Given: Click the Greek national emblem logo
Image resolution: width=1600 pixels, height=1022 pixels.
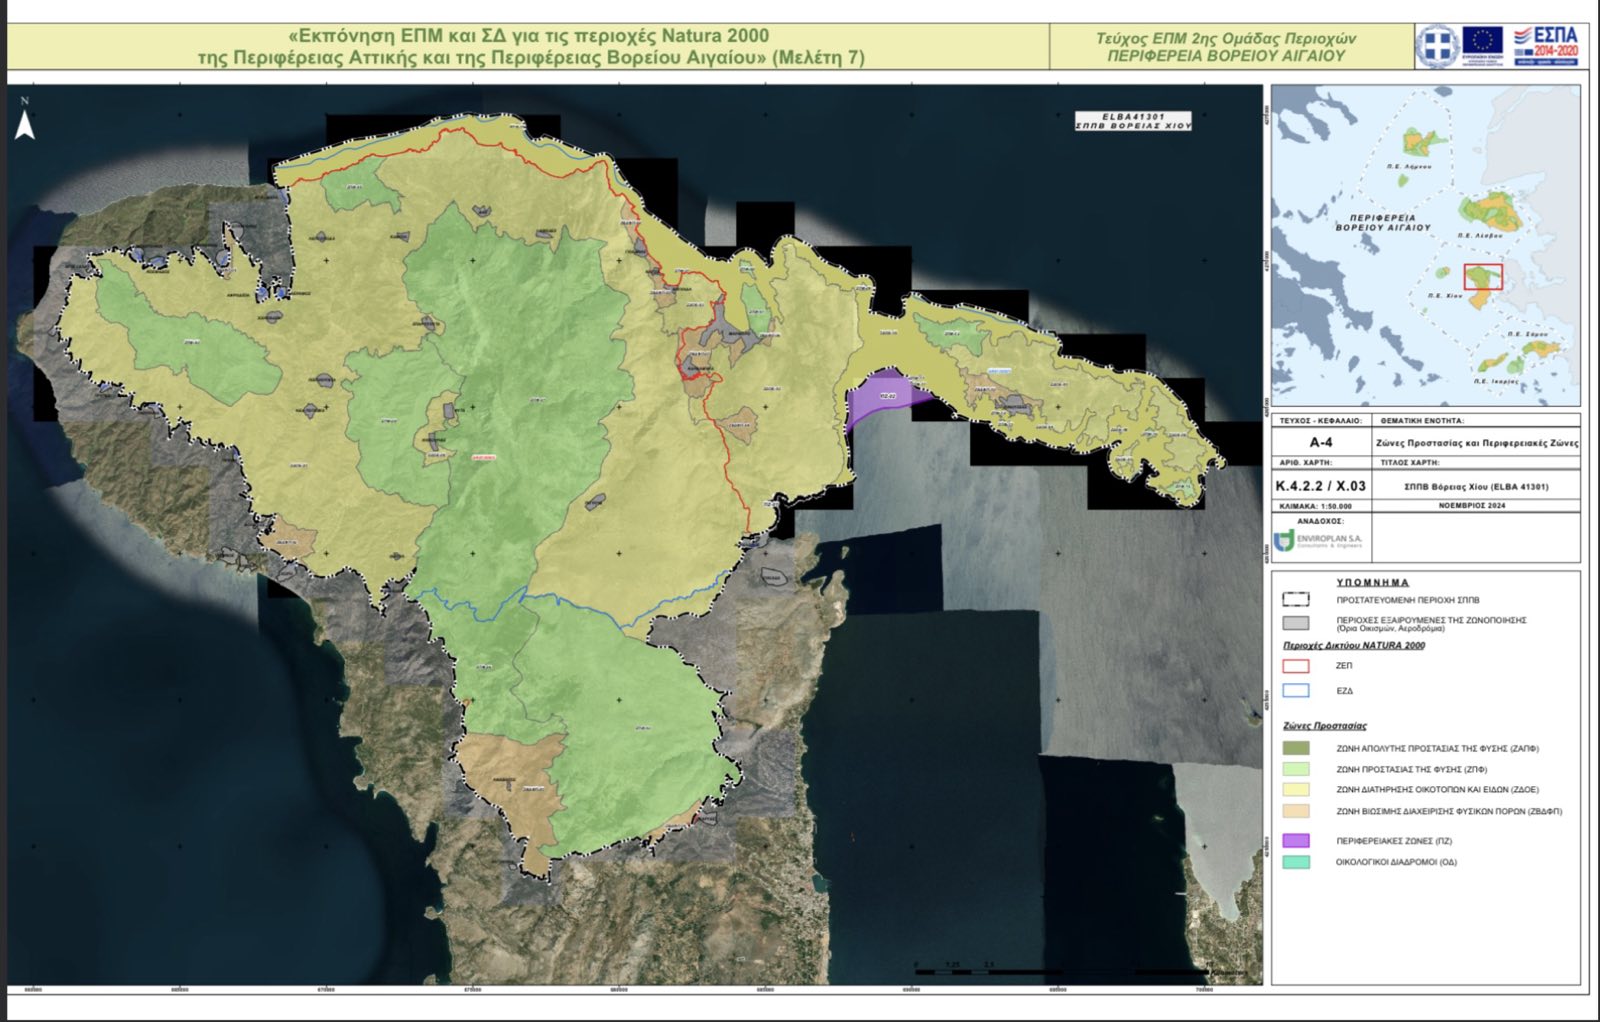Looking at the screenshot, I should coord(1436,46).
